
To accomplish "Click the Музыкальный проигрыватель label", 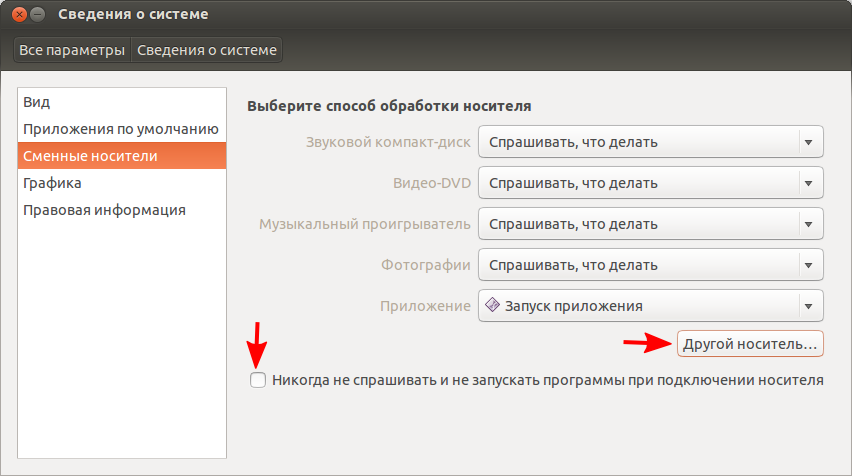I will click(x=365, y=224).
